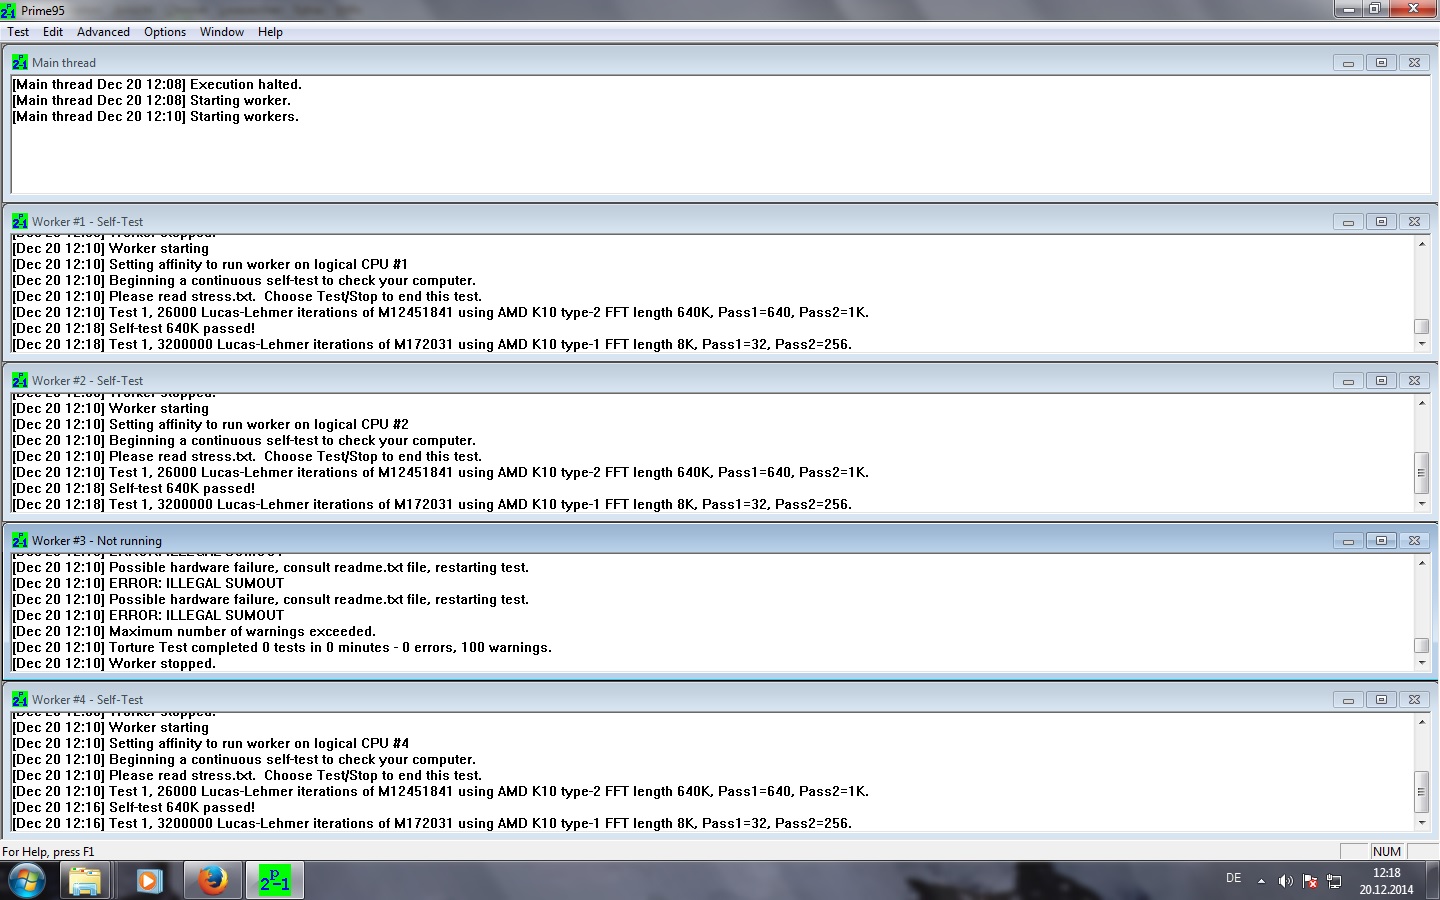Open the Advanced menu
Viewport: 1440px width, 900px height.
pos(104,32)
